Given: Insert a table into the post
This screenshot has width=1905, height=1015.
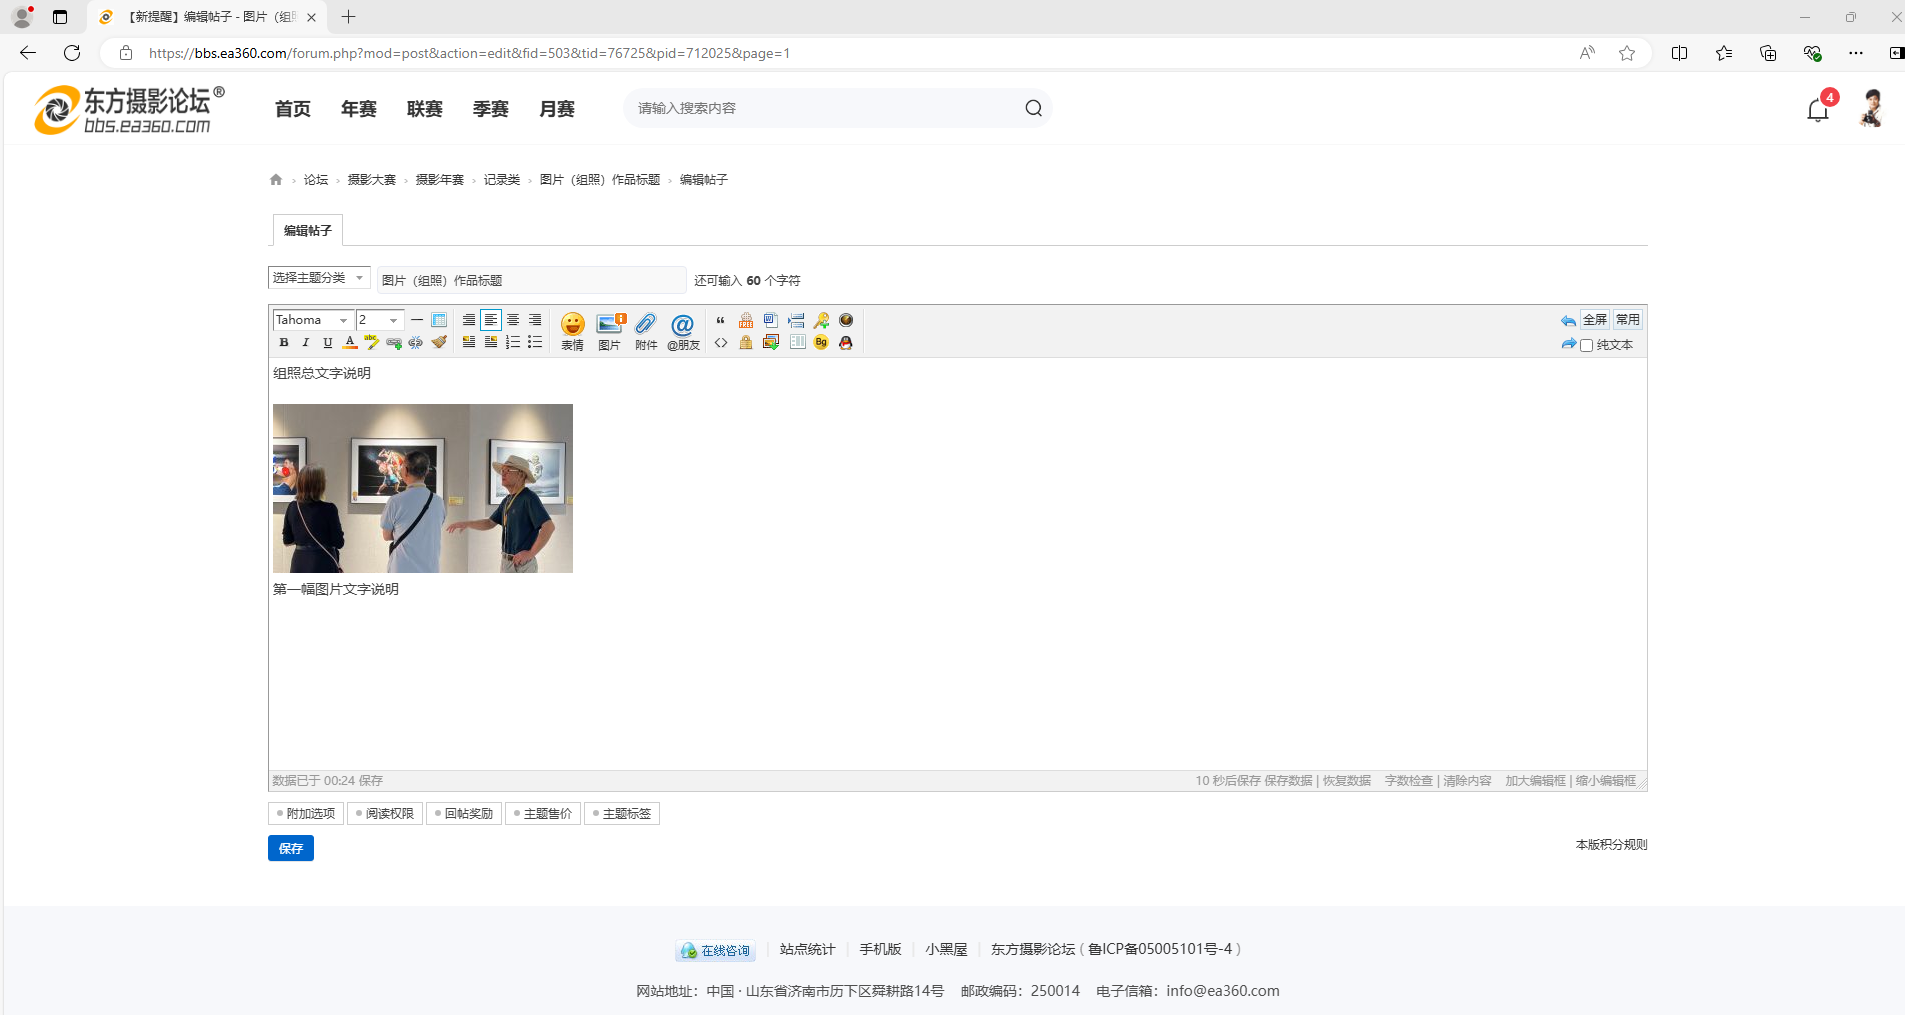Looking at the screenshot, I should (x=439, y=320).
